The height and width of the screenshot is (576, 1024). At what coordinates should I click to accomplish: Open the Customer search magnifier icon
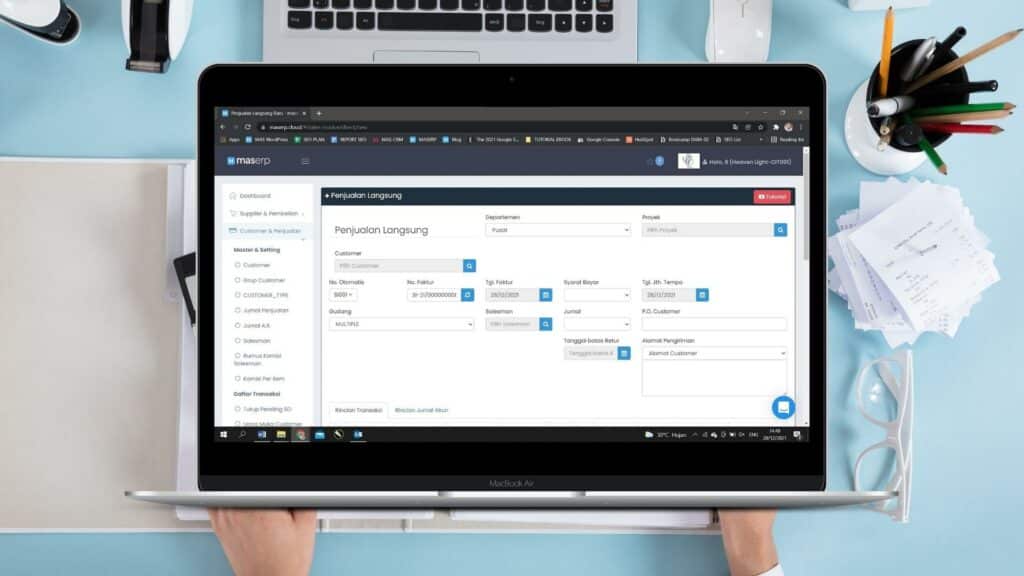[x=469, y=265]
